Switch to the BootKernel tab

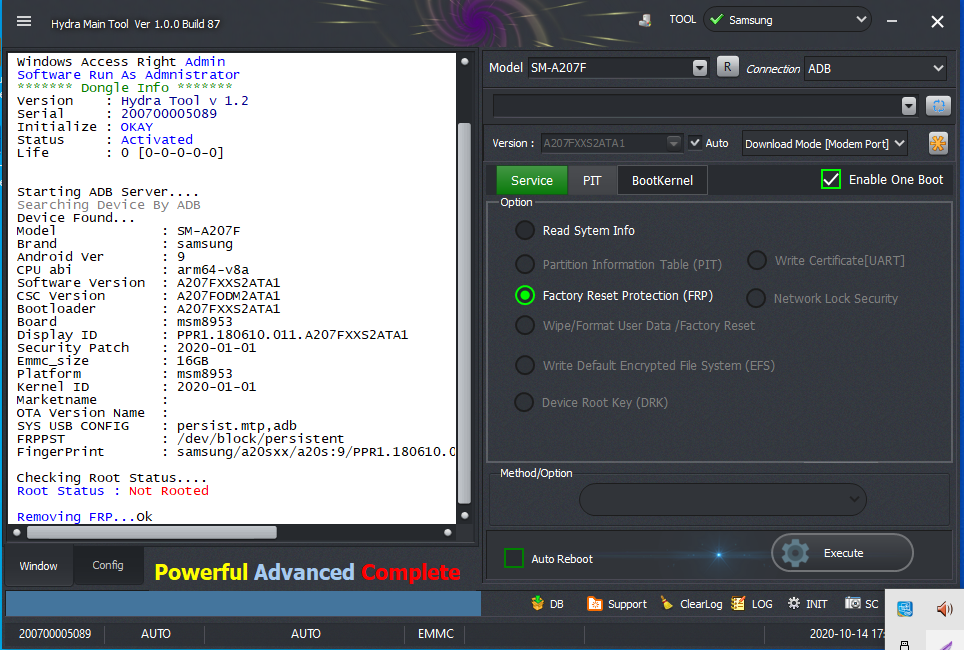coord(662,181)
